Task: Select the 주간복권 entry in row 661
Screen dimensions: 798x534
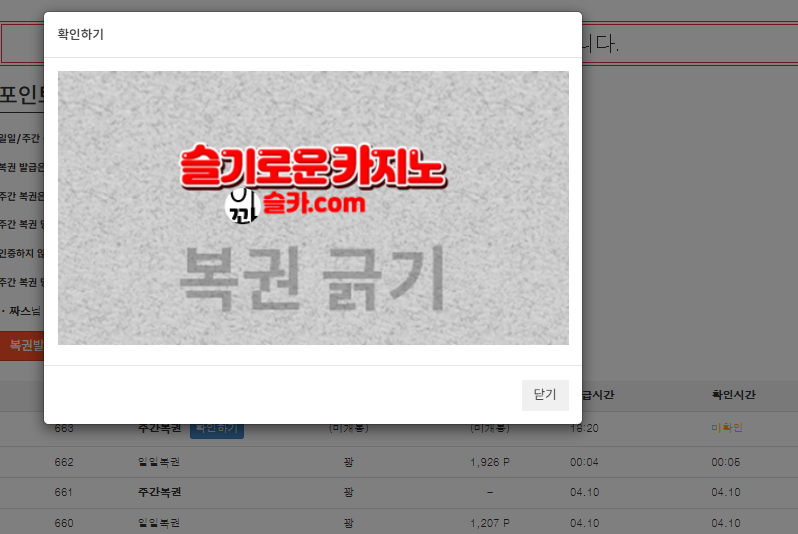Action: point(159,492)
